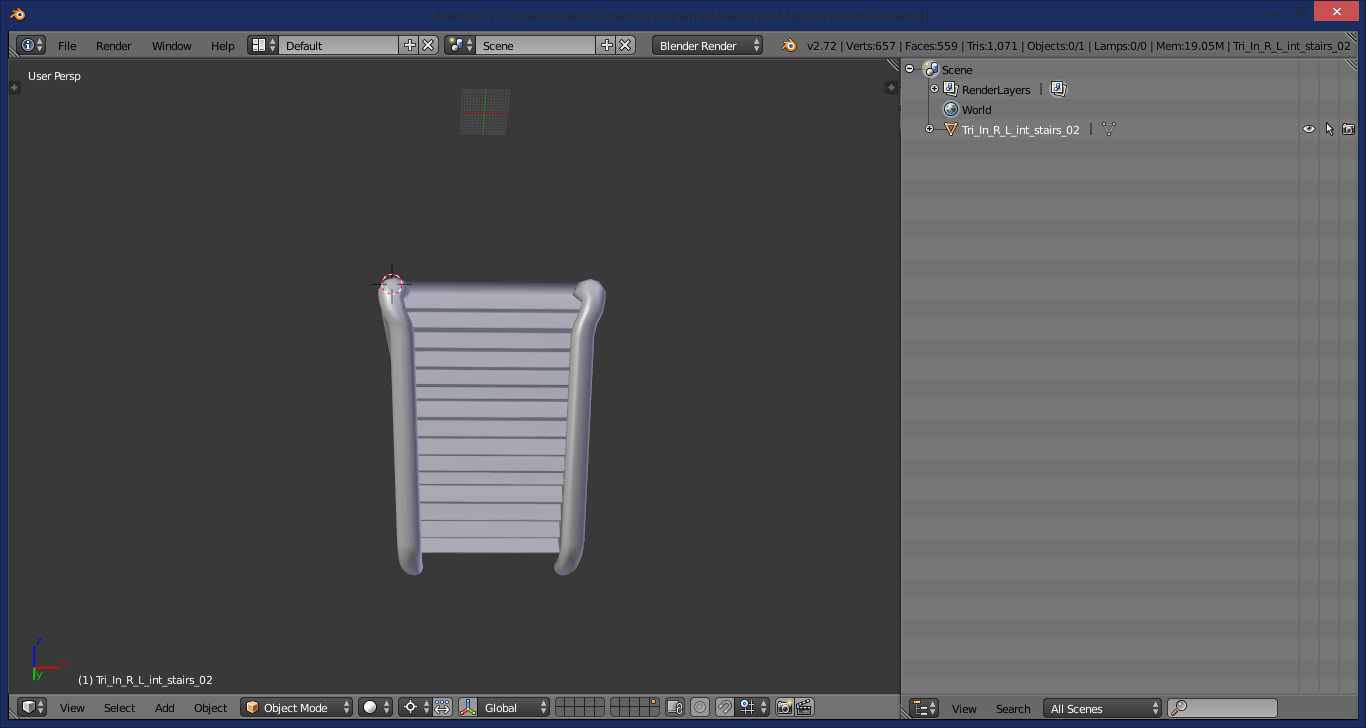
Task: Toggle viewport visibility eye for Tri_In_R_L_int_stairs_02
Action: coord(1308,129)
